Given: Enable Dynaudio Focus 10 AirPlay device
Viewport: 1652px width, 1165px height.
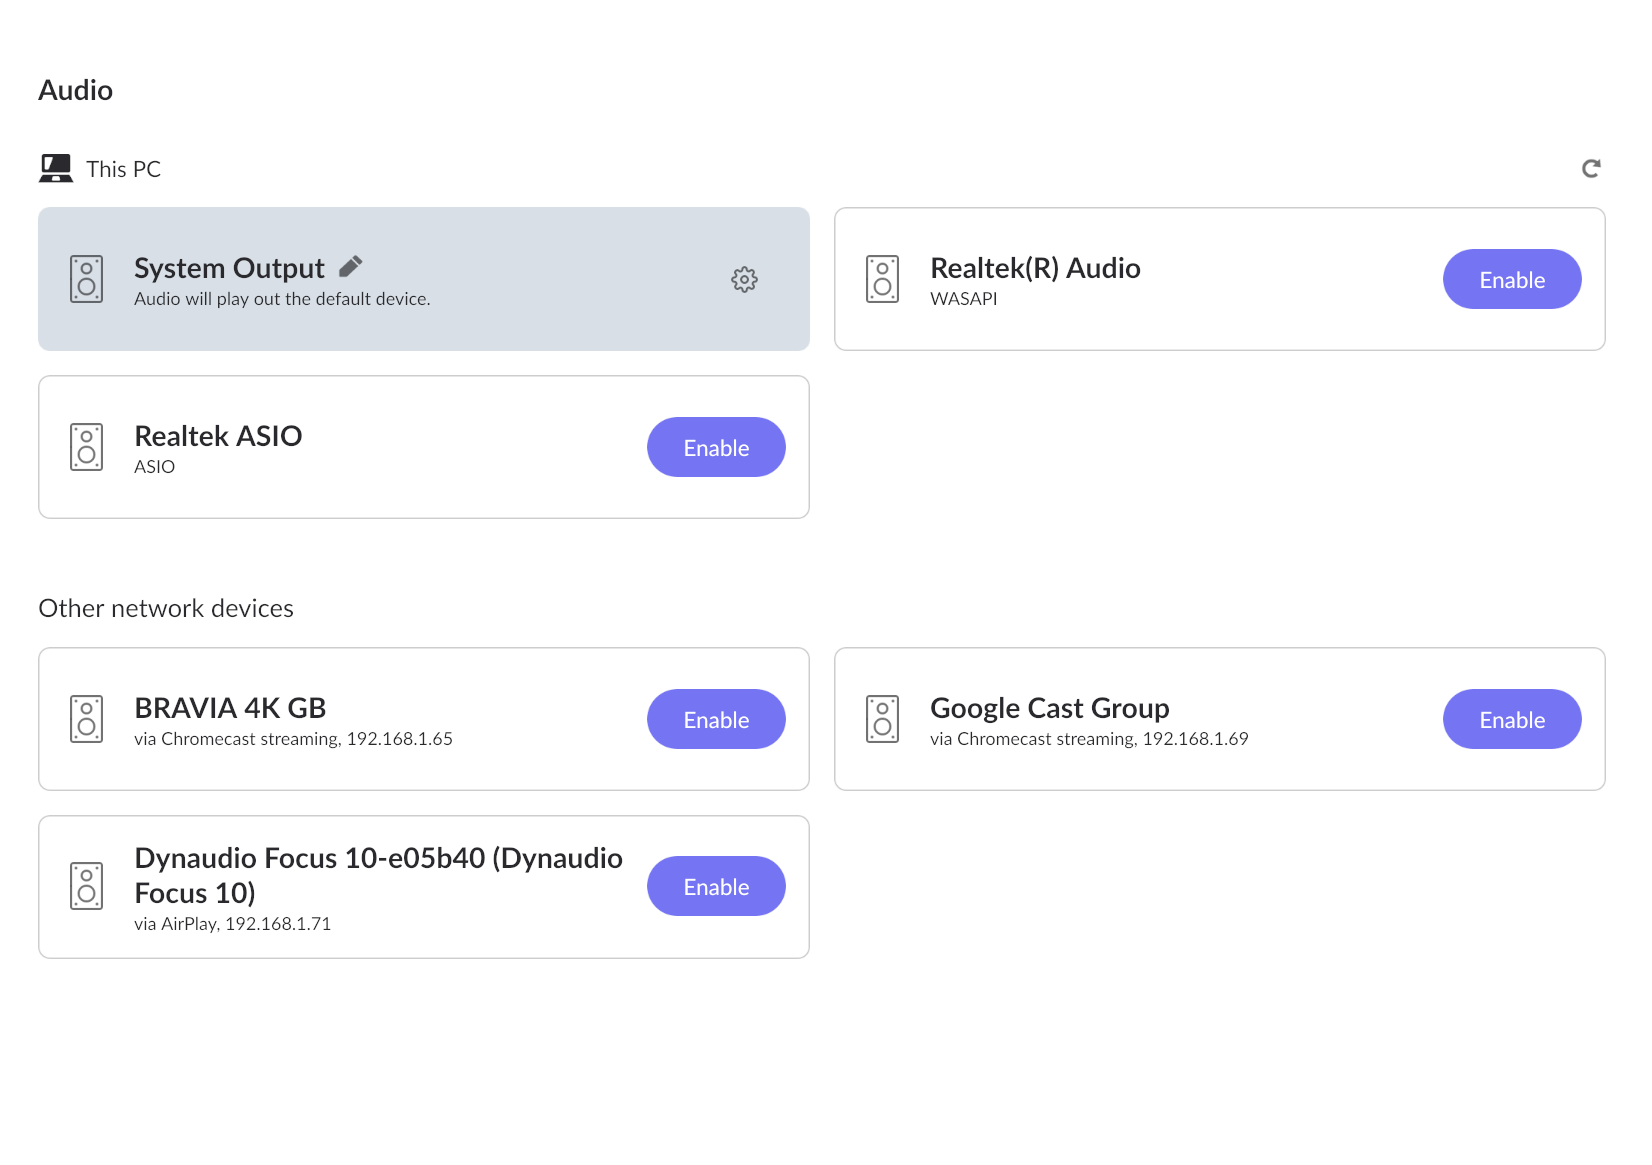Looking at the screenshot, I should 716,886.
